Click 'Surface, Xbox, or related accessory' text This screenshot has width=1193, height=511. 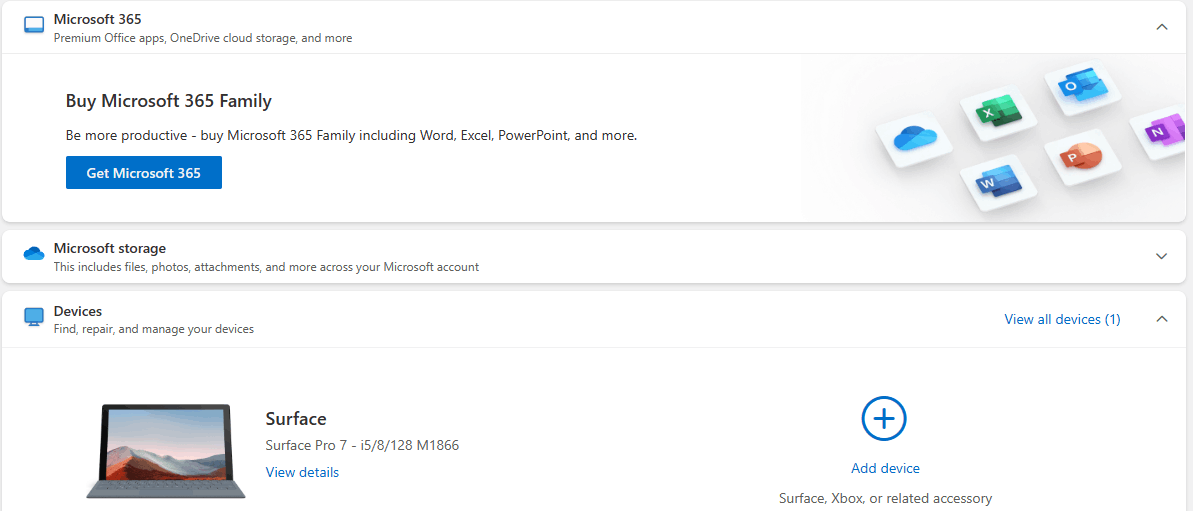pyautogui.click(x=886, y=499)
